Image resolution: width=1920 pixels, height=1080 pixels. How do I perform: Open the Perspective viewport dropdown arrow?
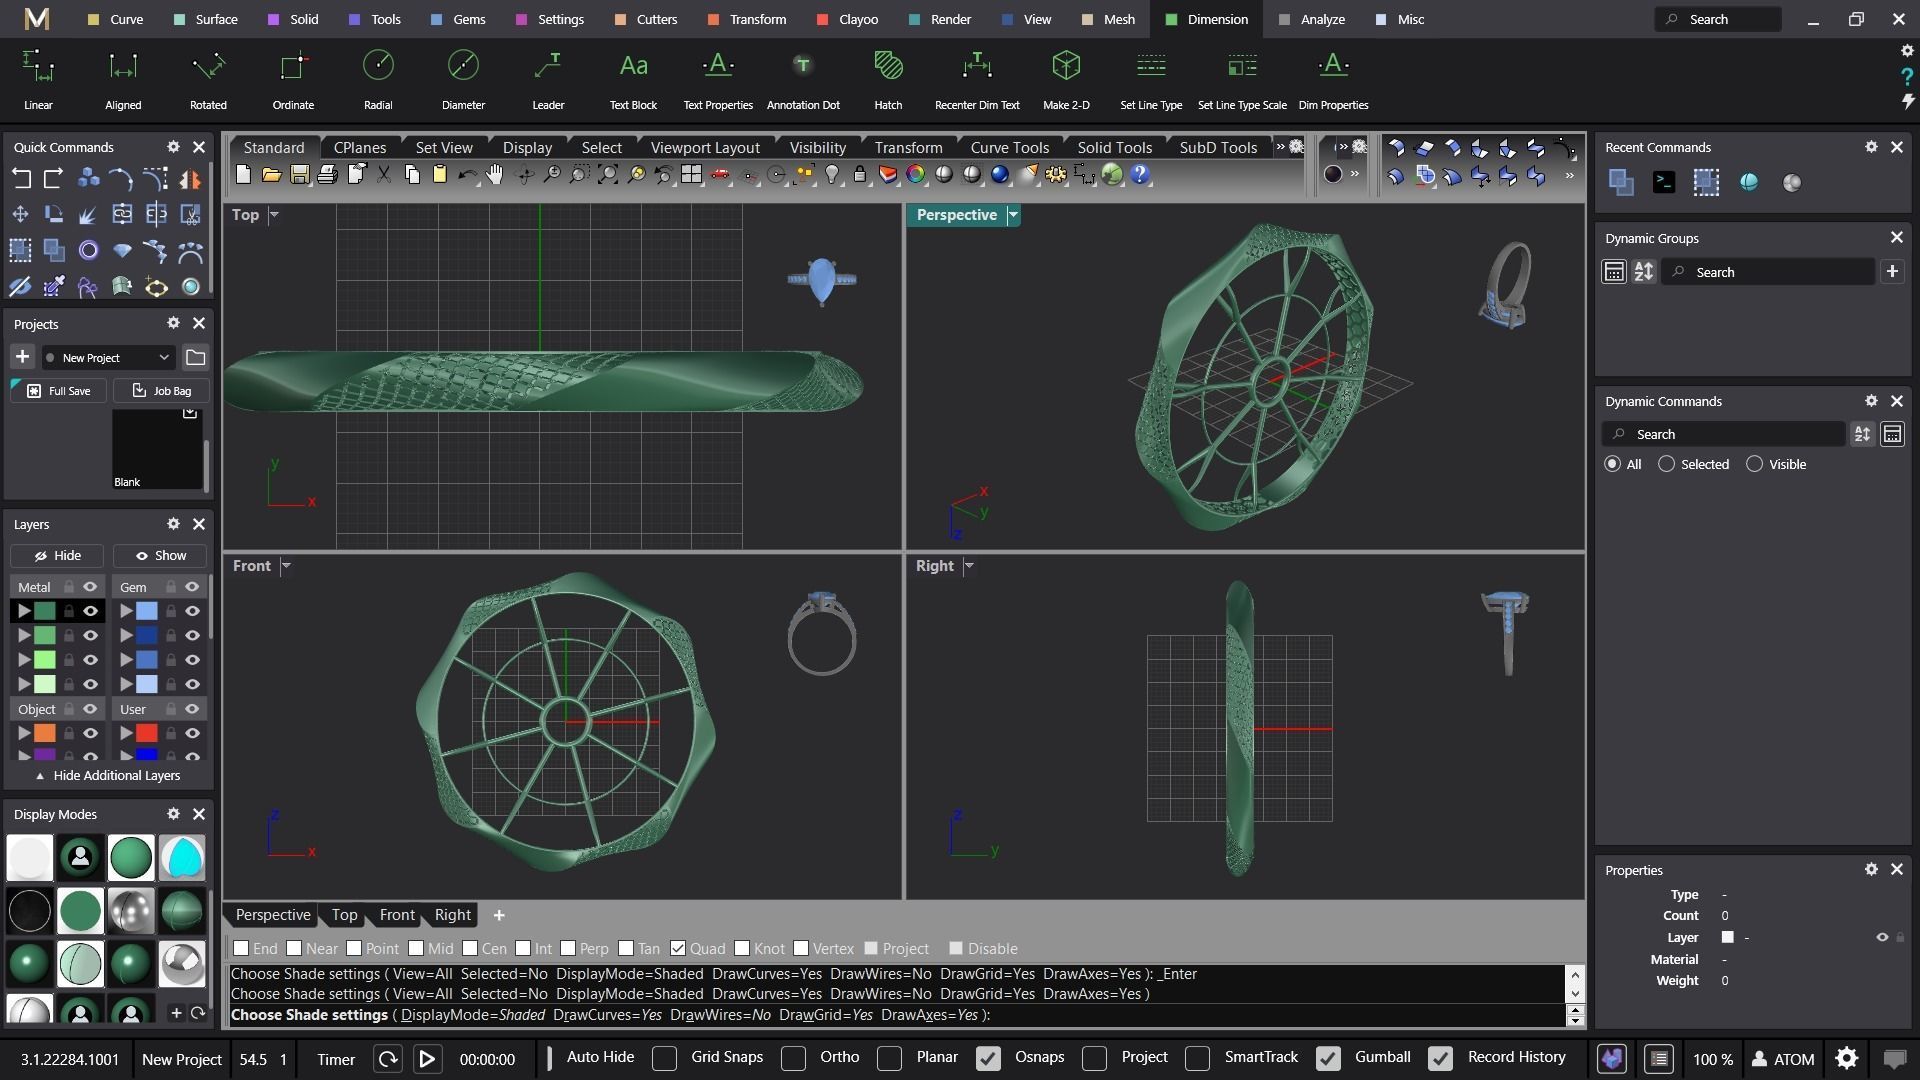[1013, 215]
